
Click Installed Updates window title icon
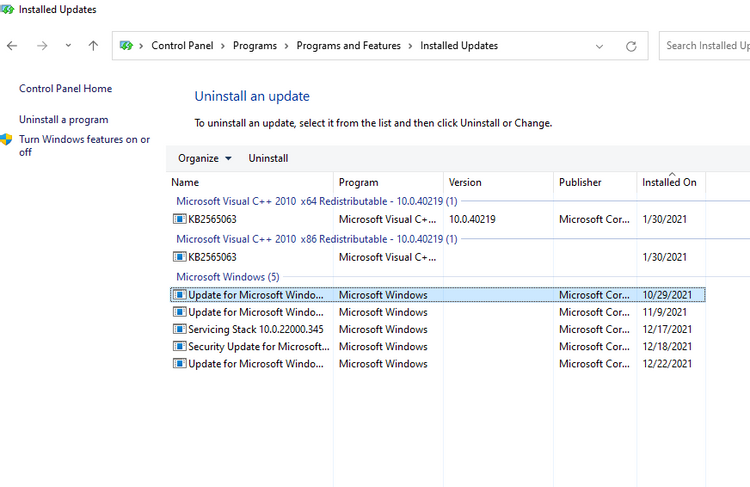[7, 9]
